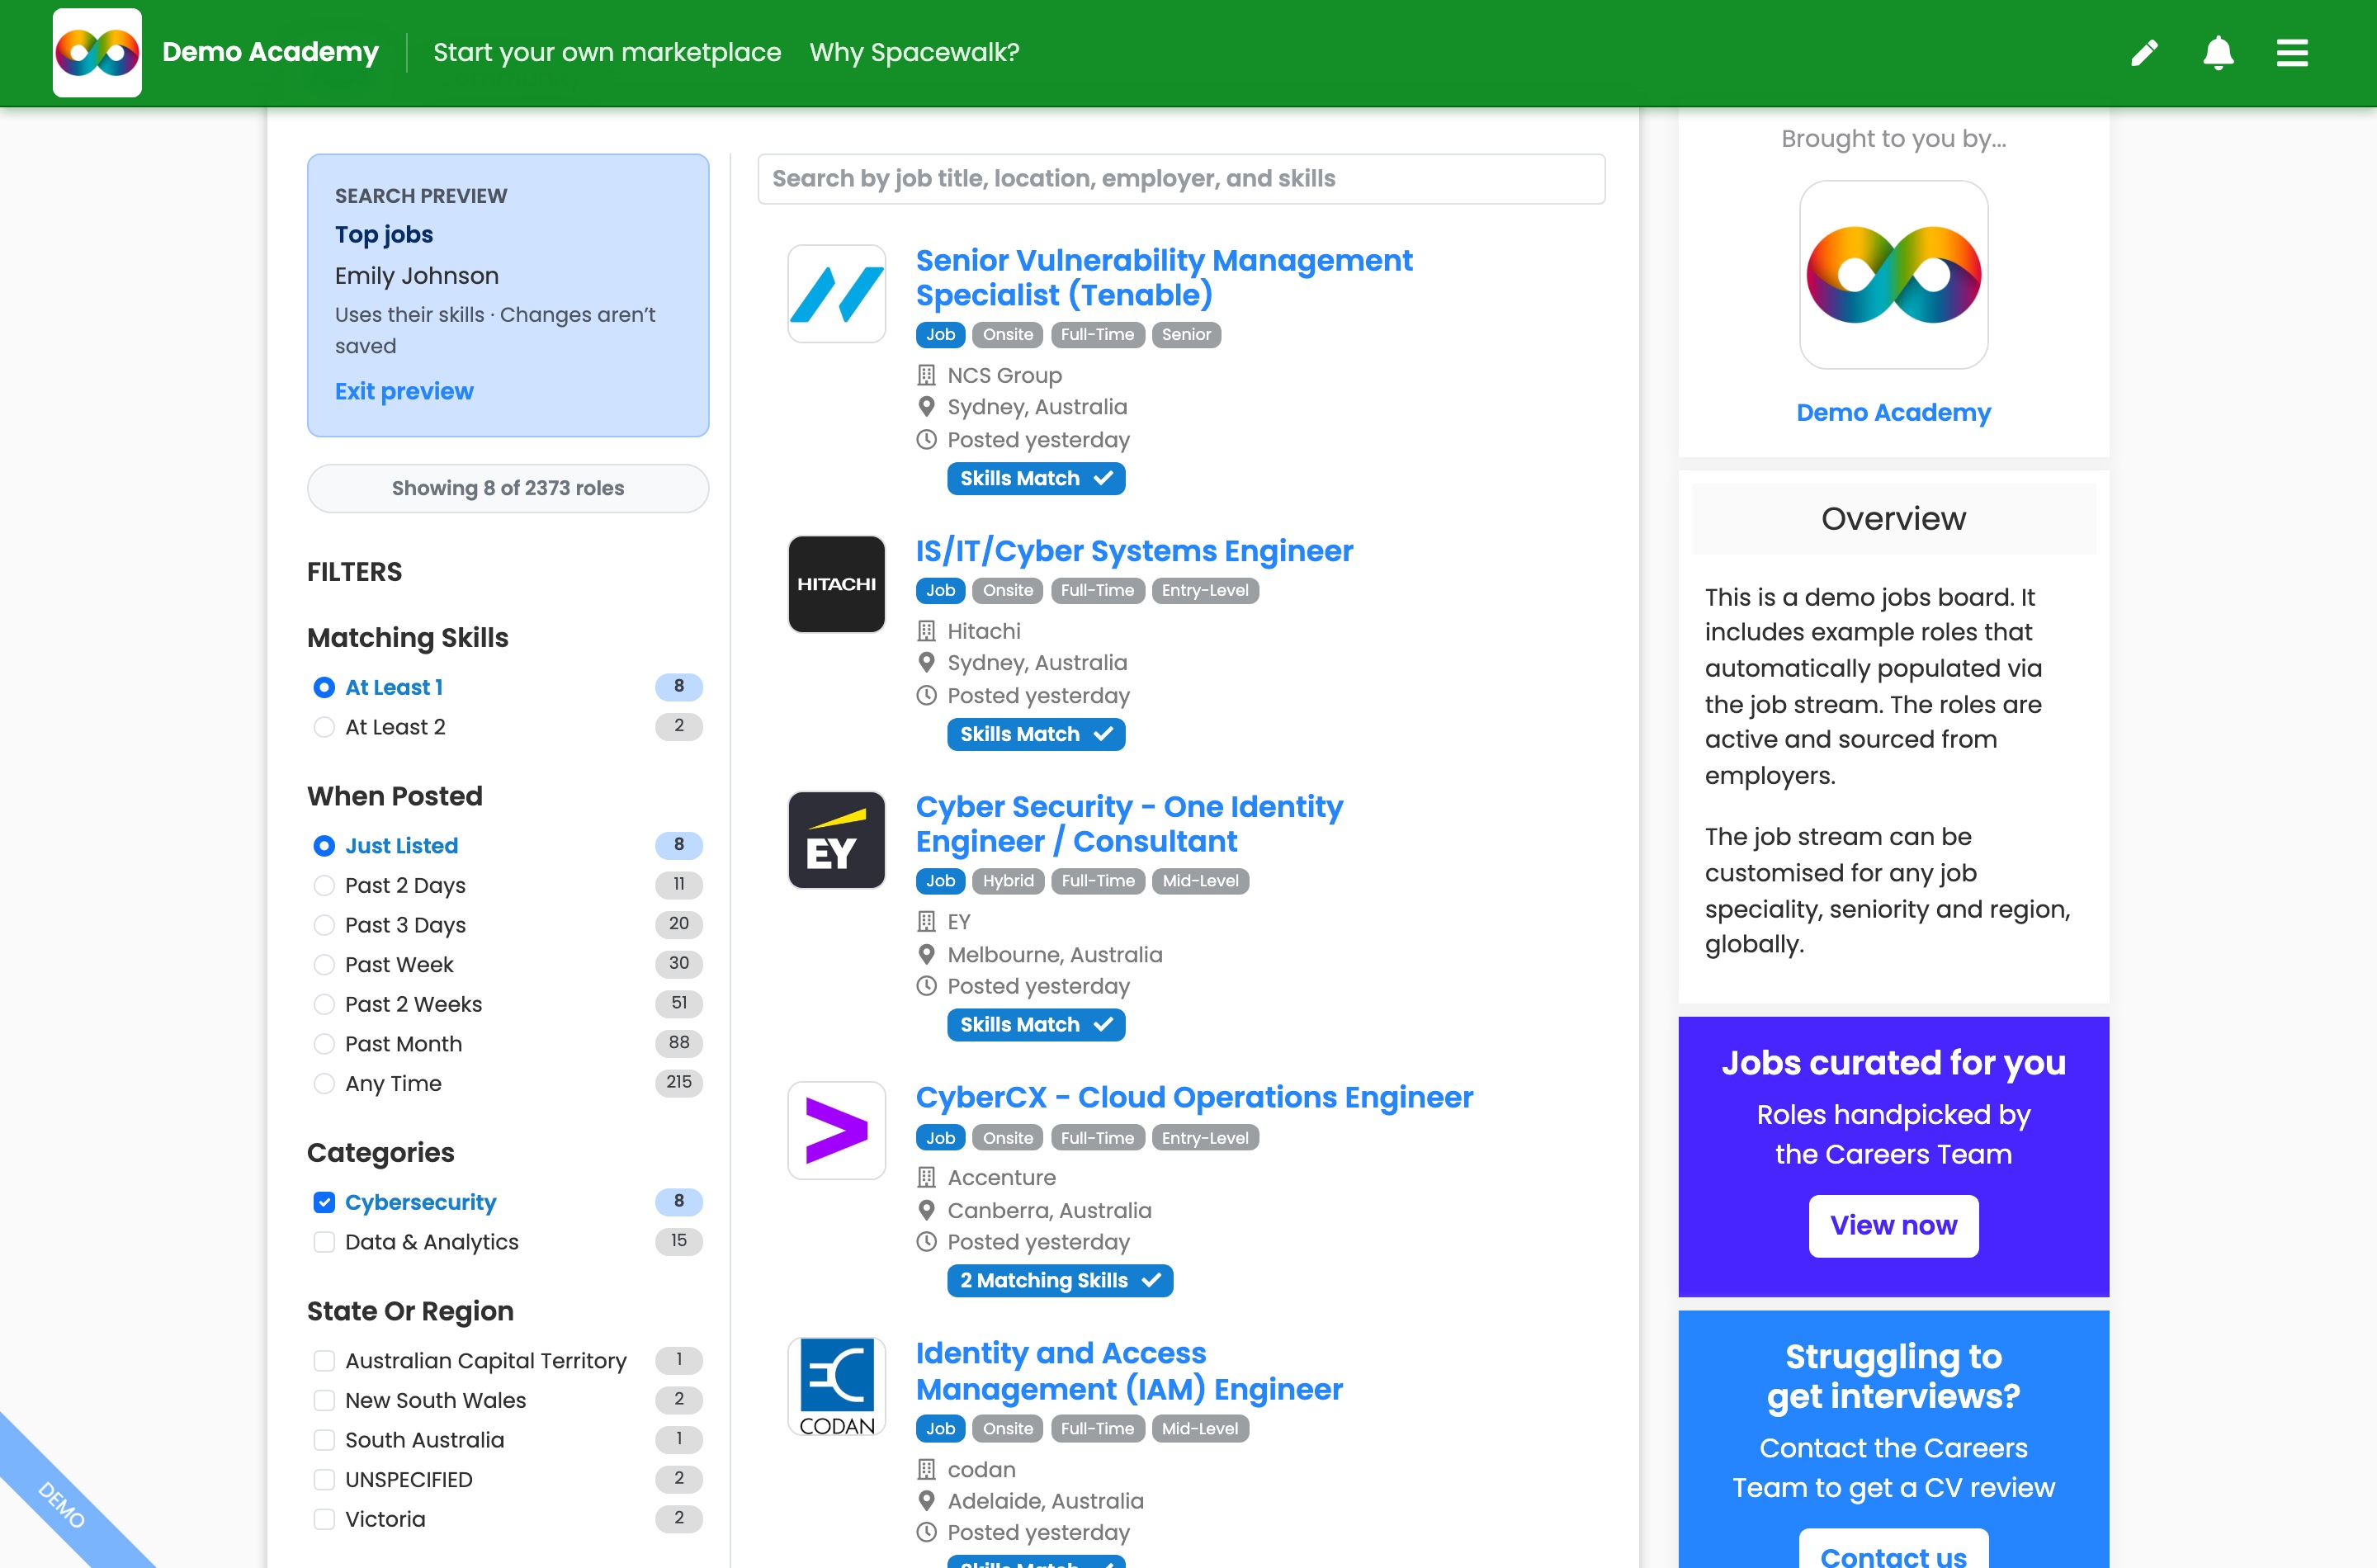2377x1568 pixels.
Task: Click Exit preview link
Action: point(404,391)
